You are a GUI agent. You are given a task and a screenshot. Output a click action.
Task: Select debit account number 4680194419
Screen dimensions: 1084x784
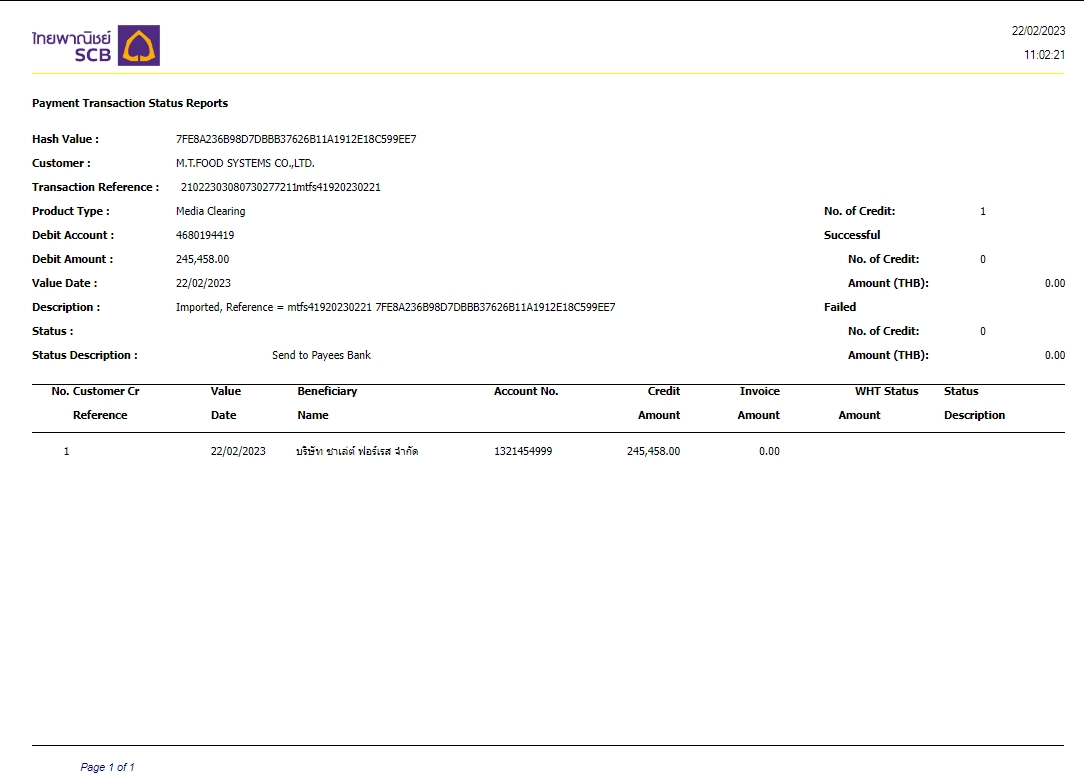205,235
